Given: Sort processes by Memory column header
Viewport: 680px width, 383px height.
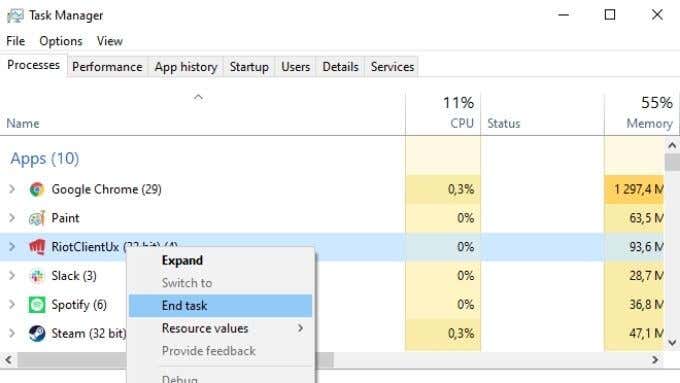Looking at the screenshot, I should (x=641, y=113).
